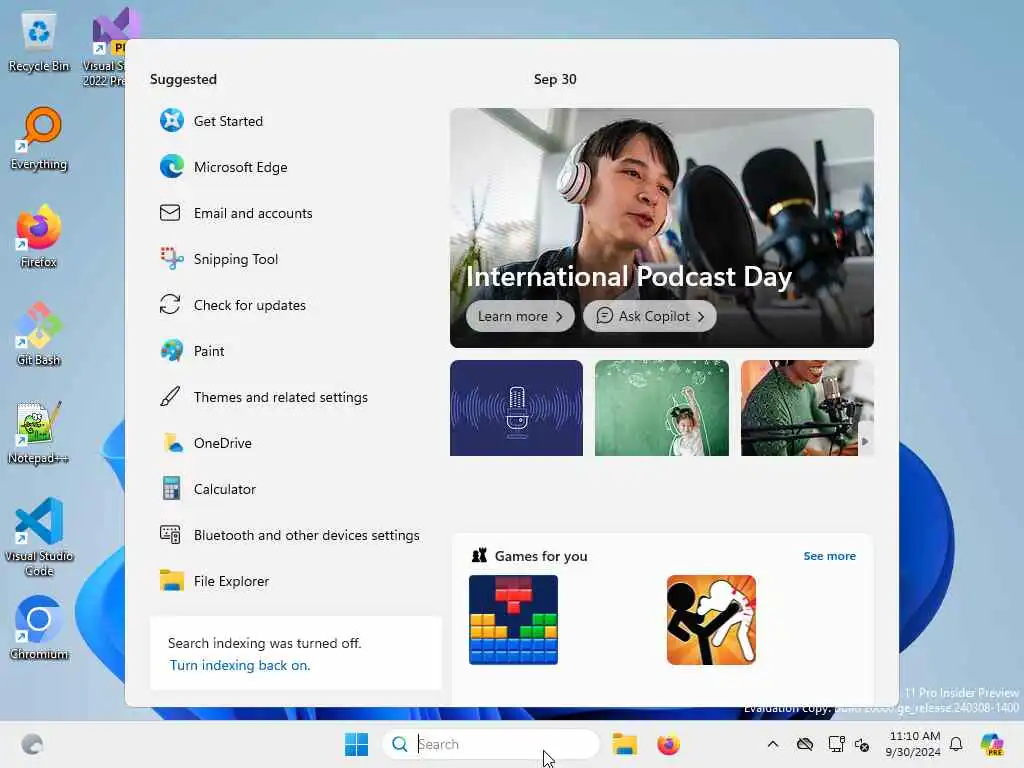The width and height of the screenshot is (1024, 768).
Task: Click the crossed-out cloud tray icon
Action: coord(805,744)
